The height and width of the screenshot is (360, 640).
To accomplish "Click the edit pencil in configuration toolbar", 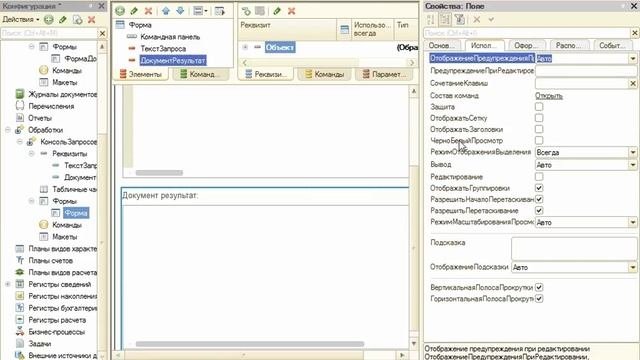I will (63, 20).
